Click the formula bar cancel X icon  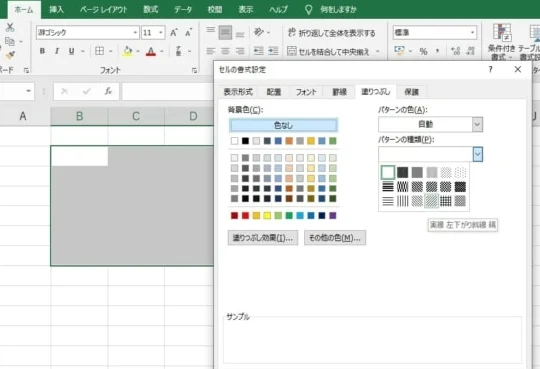(x=64, y=91)
